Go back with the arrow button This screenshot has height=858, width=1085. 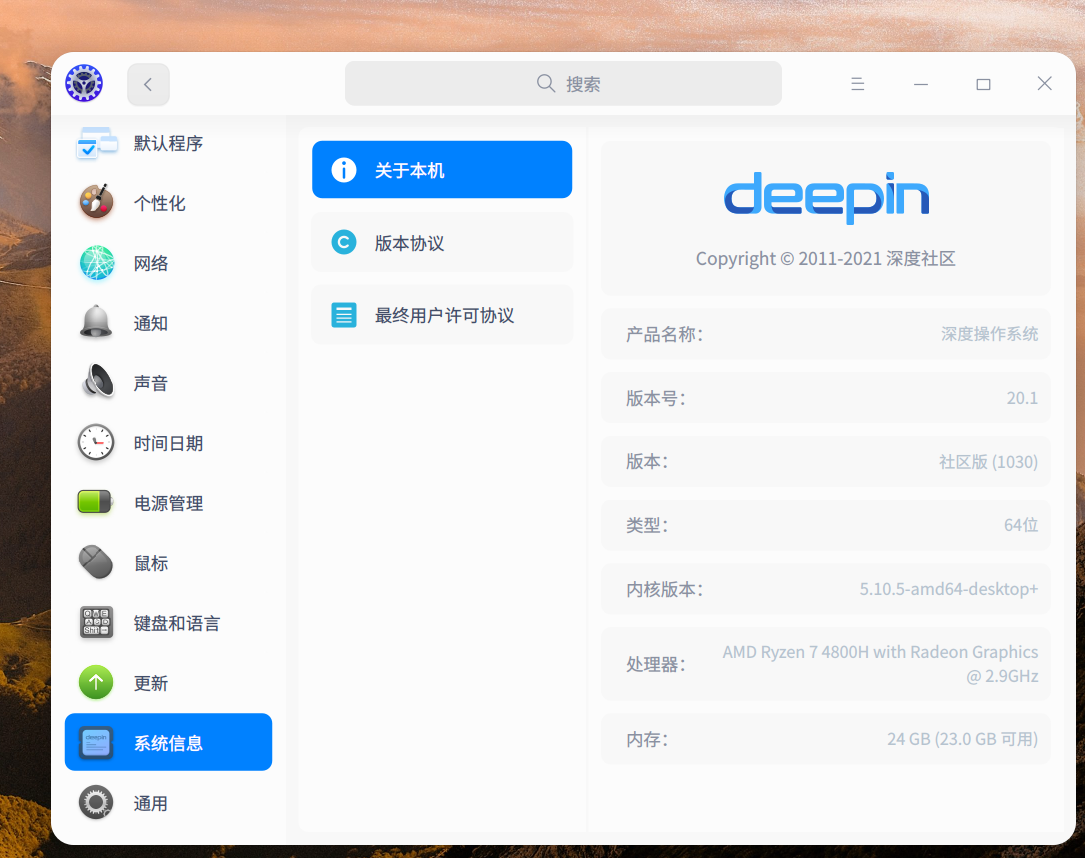click(148, 84)
